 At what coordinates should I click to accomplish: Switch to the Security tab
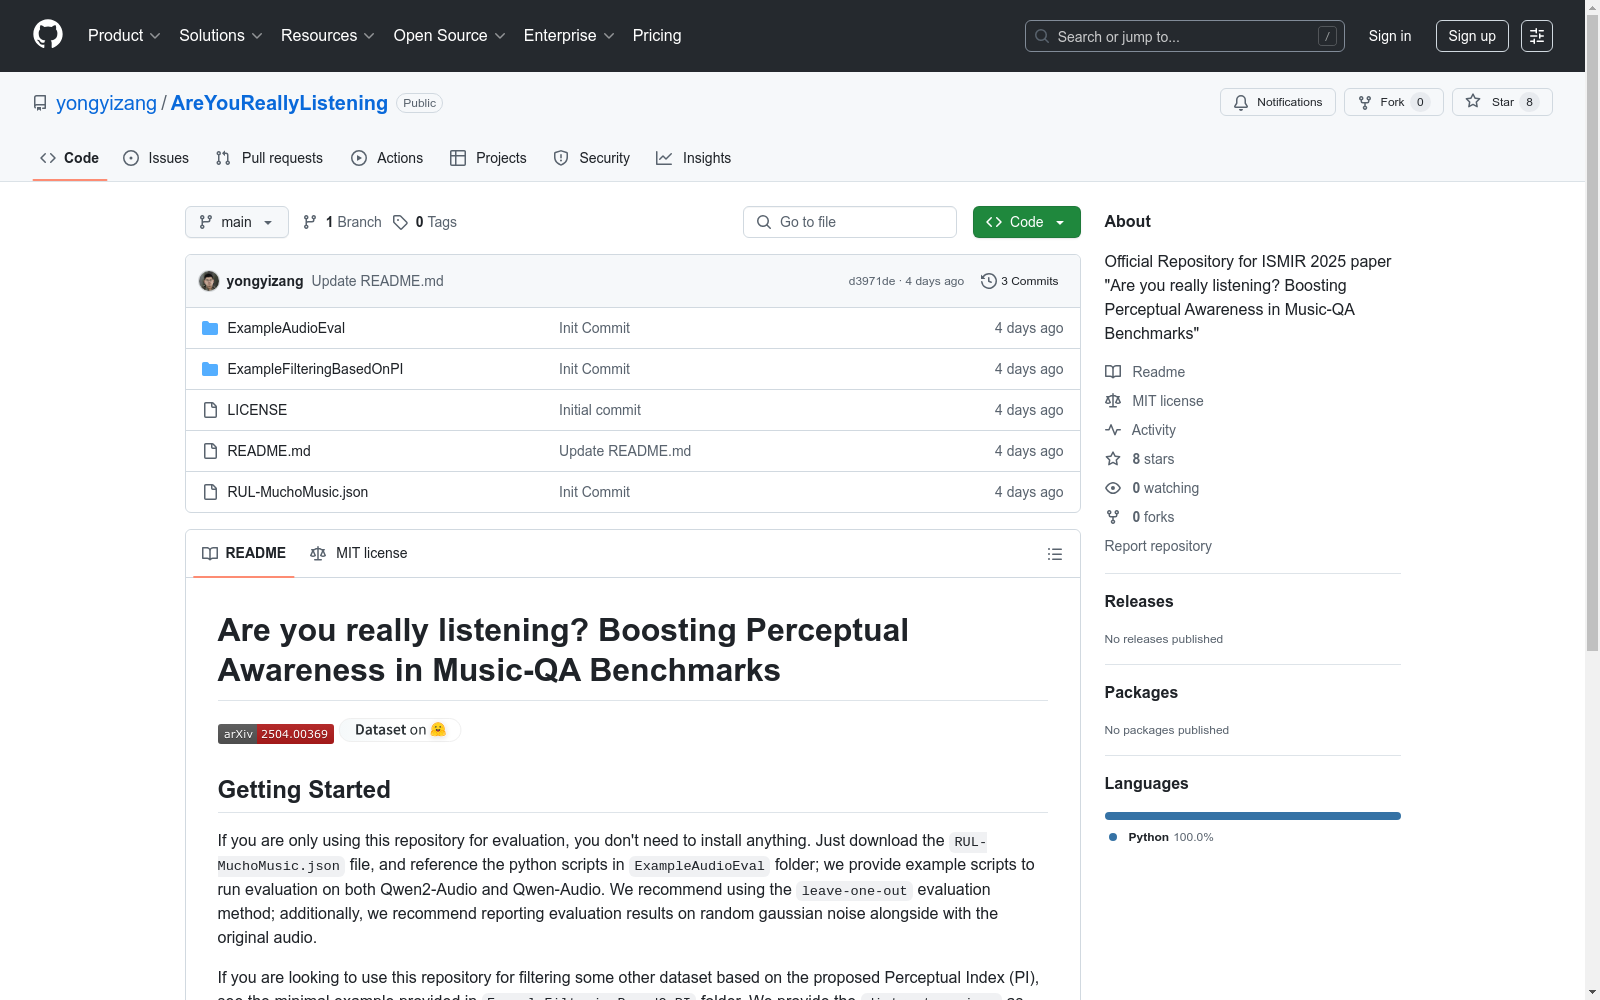pos(592,158)
